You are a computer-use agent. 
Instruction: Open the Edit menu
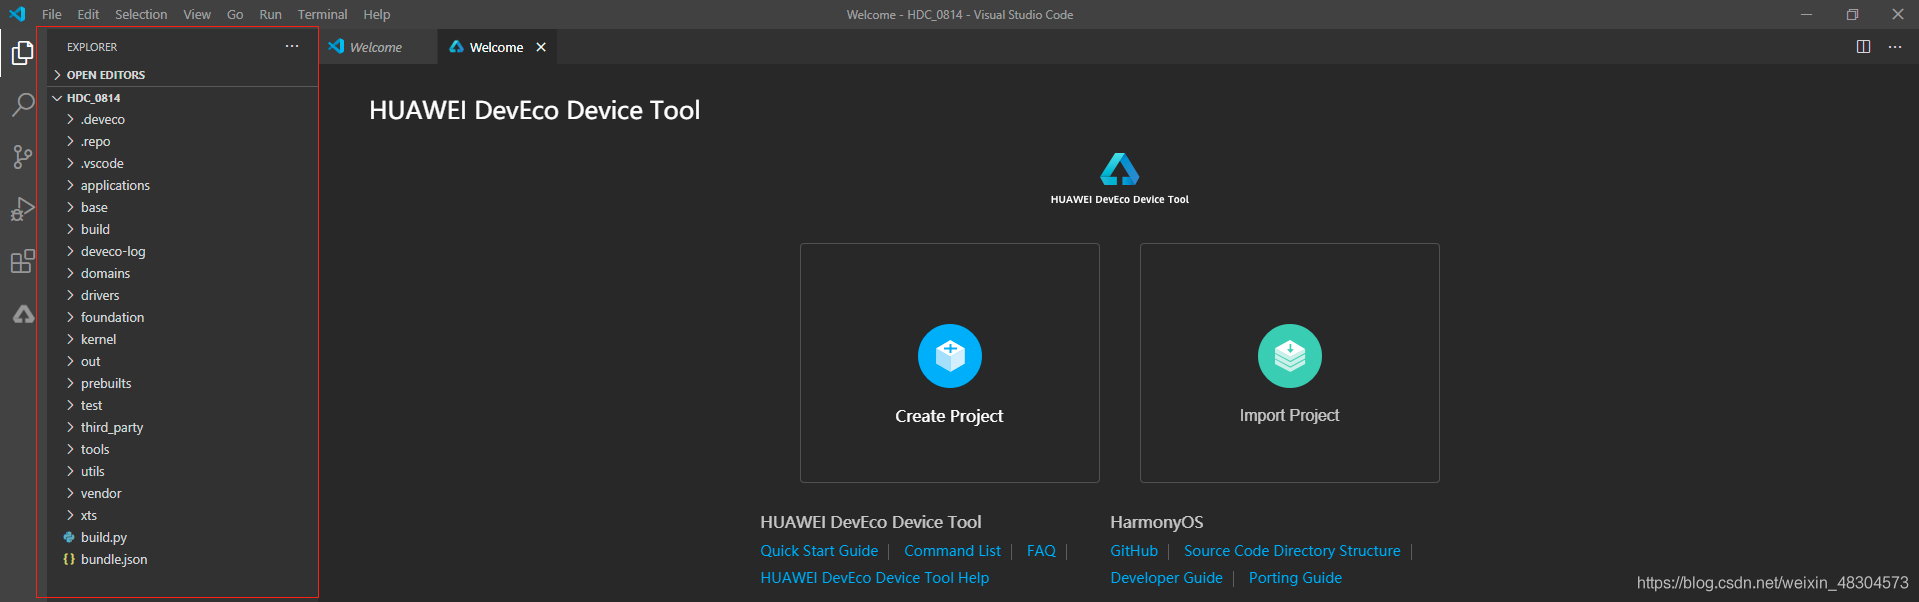(88, 14)
